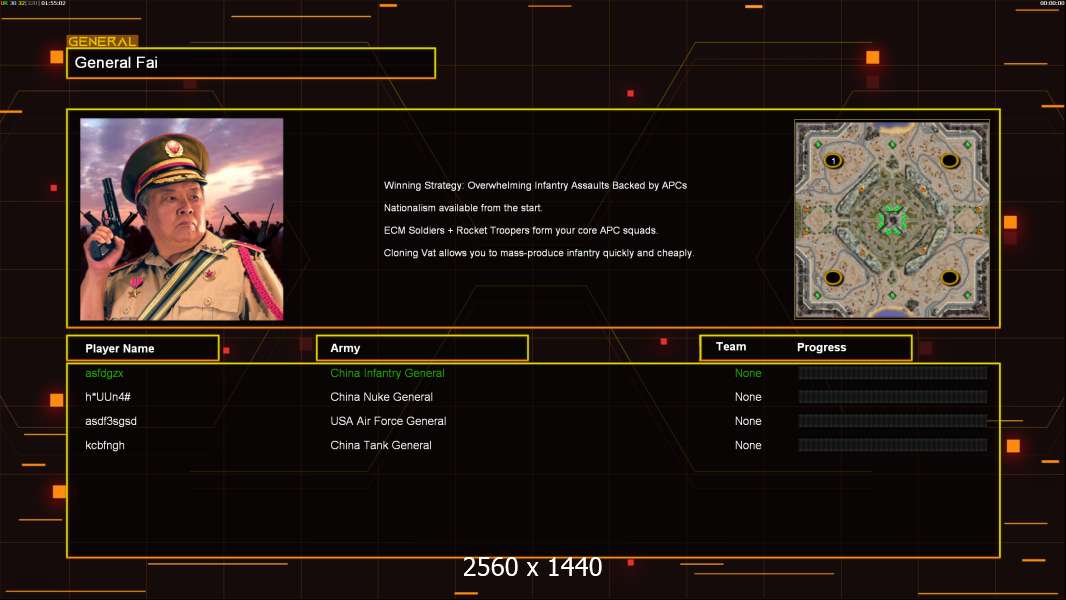Select the player named kcbfngh
1066x600 pixels.
point(105,445)
